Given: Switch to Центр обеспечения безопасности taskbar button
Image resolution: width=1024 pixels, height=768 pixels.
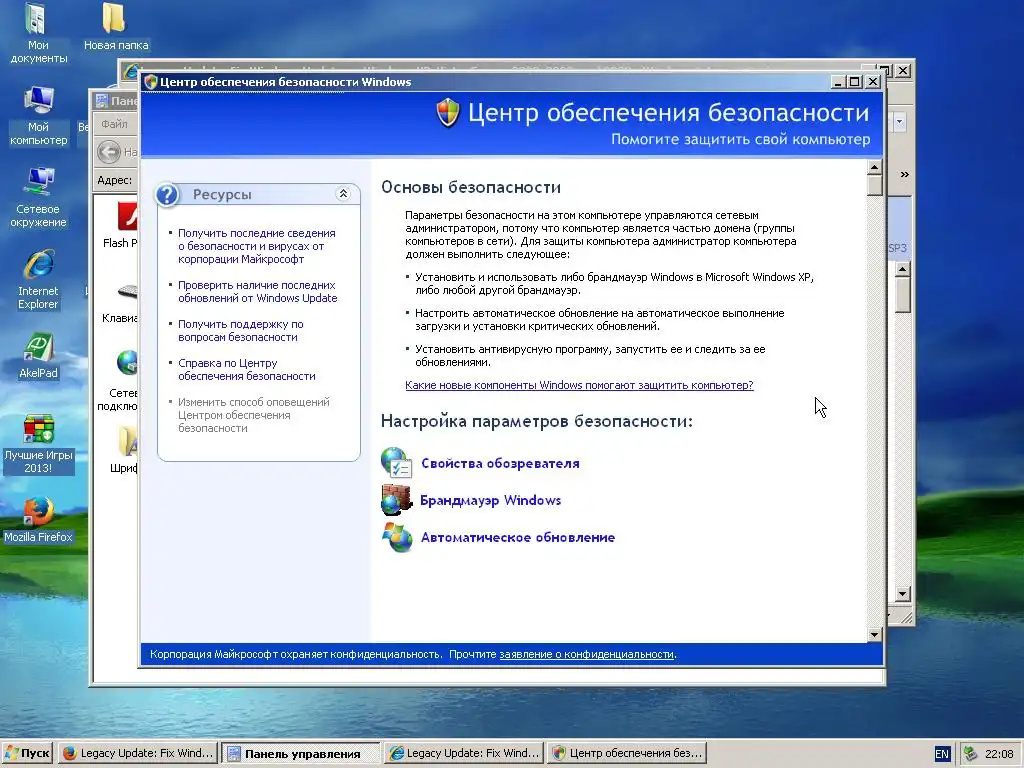Looking at the screenshot, I should tap(628, 753).
